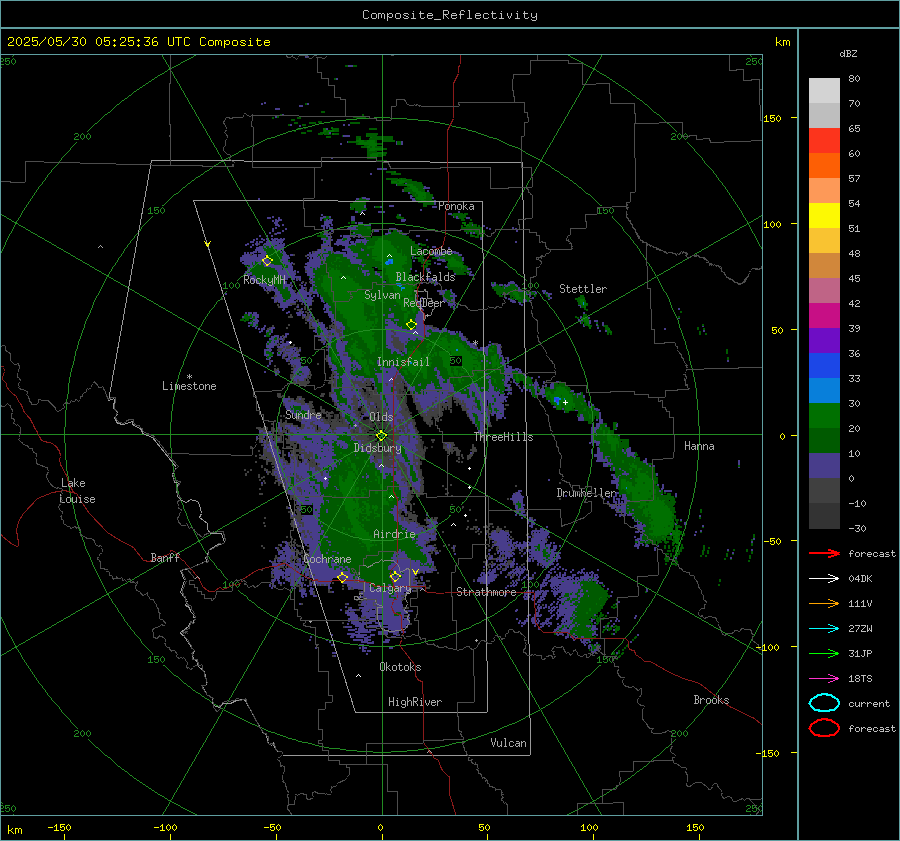Viewport: 900px width, 841px height.
Task: Click the -150 tick on bottom axis
Action: [59, 827]
